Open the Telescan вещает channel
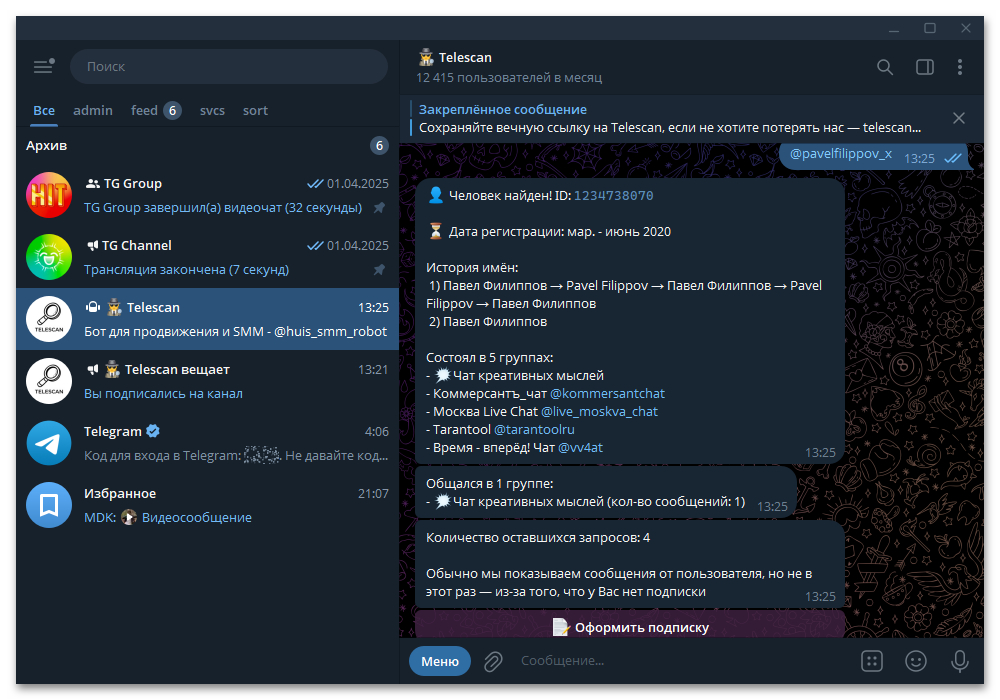 click(x=207, y=381)
